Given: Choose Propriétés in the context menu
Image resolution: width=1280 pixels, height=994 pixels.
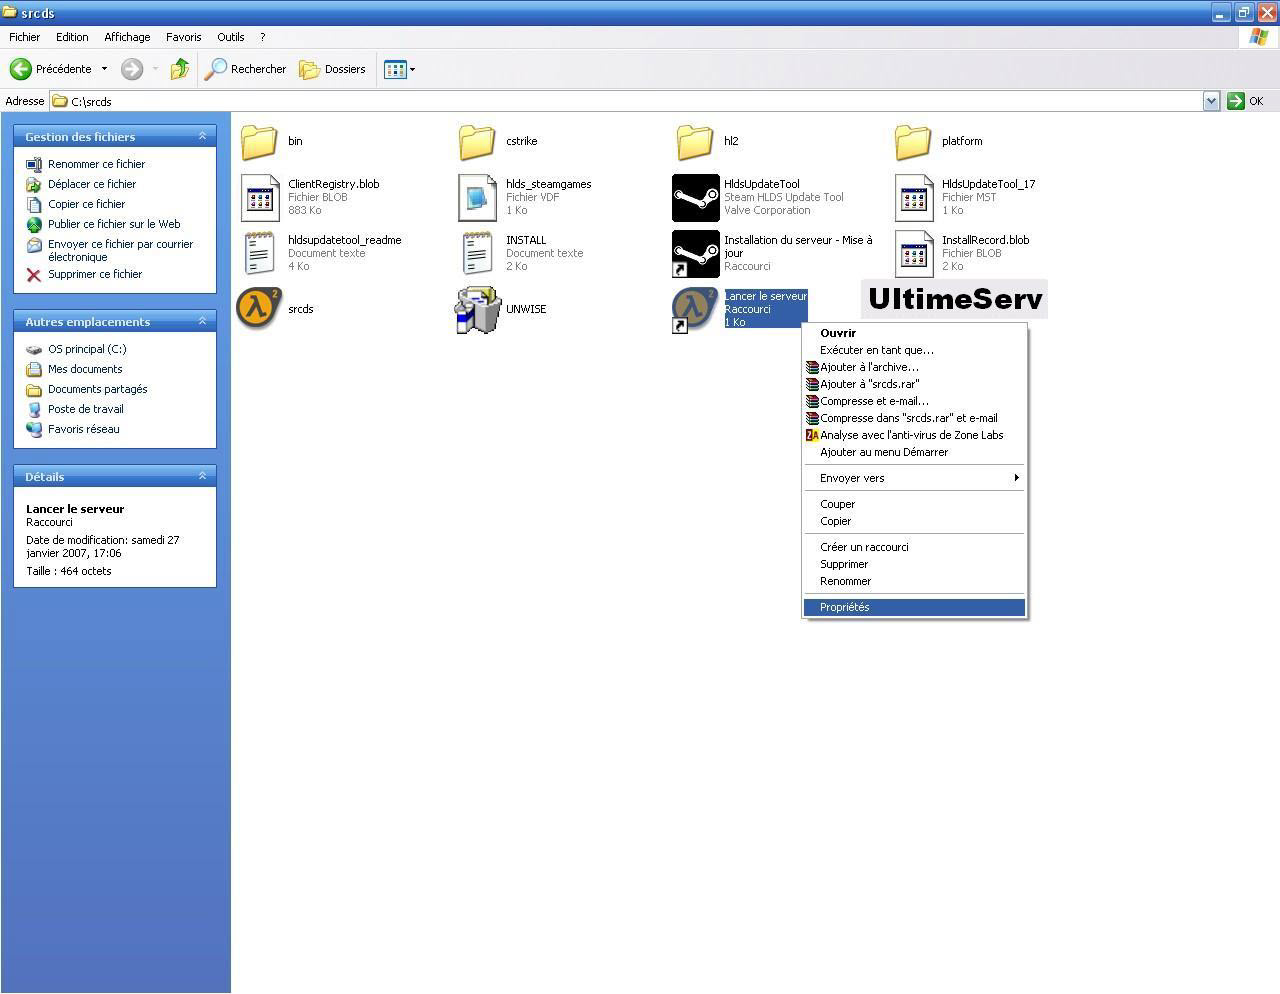Looking at the screenshot, I should click(x=914, y=607).
